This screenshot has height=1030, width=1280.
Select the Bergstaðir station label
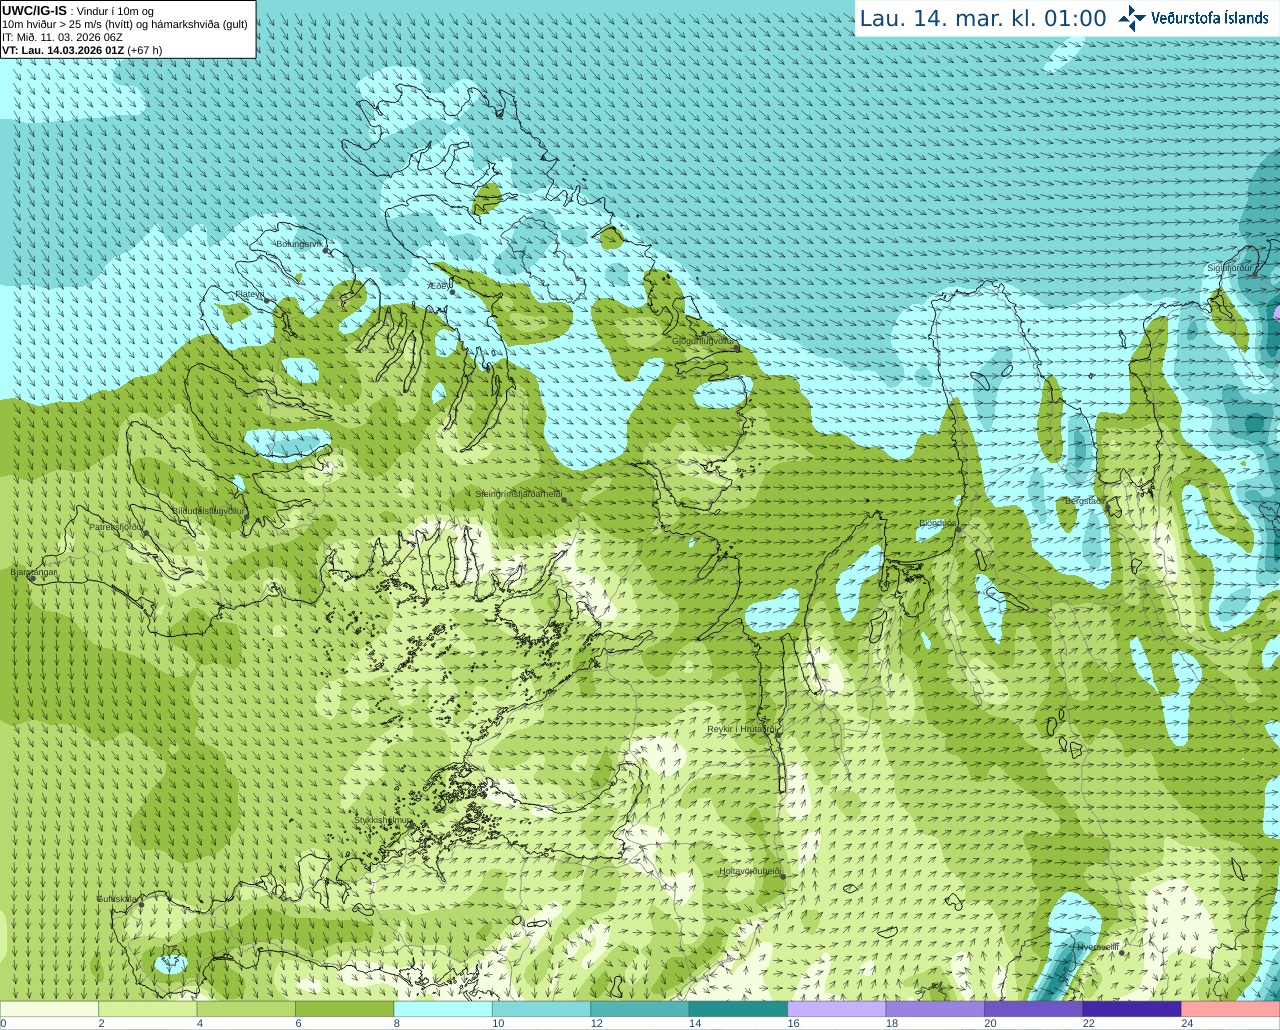(x=1085, y=501)
